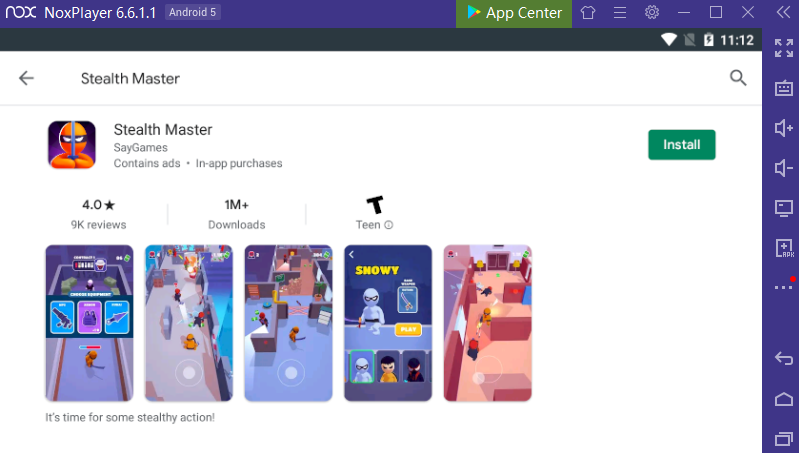Image resolution: width=799 pixels, height=453 pixels.
Task: Open recent apps button in sidebar
Action: pyautogui.click(x=784, y=439)
